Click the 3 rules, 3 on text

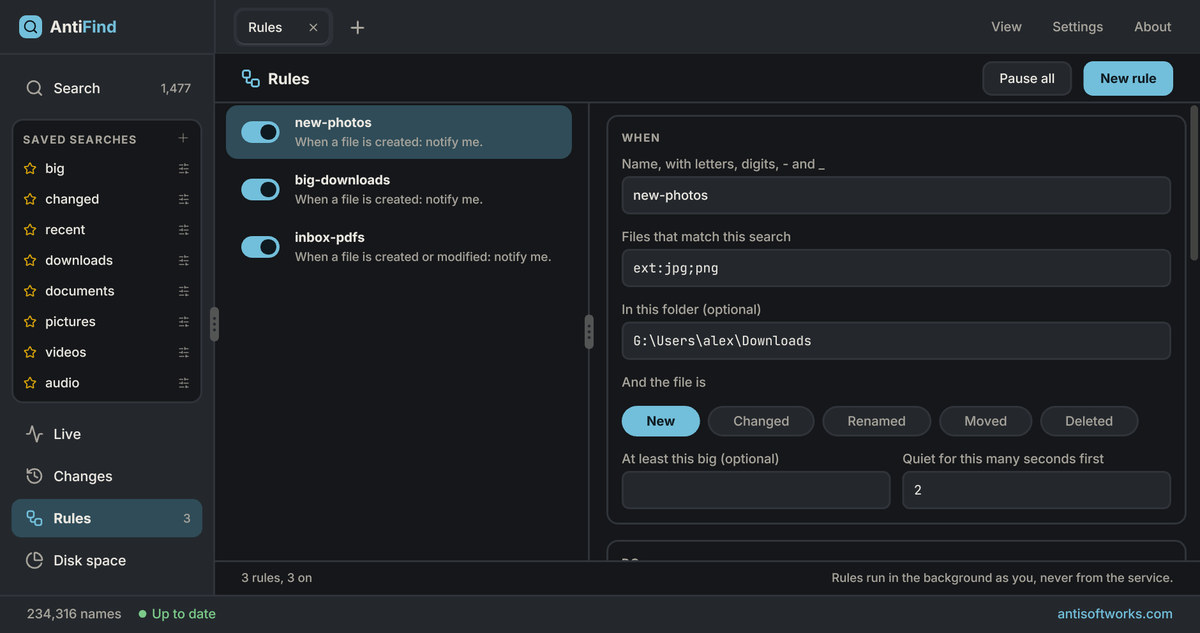(x=277, y=578)
